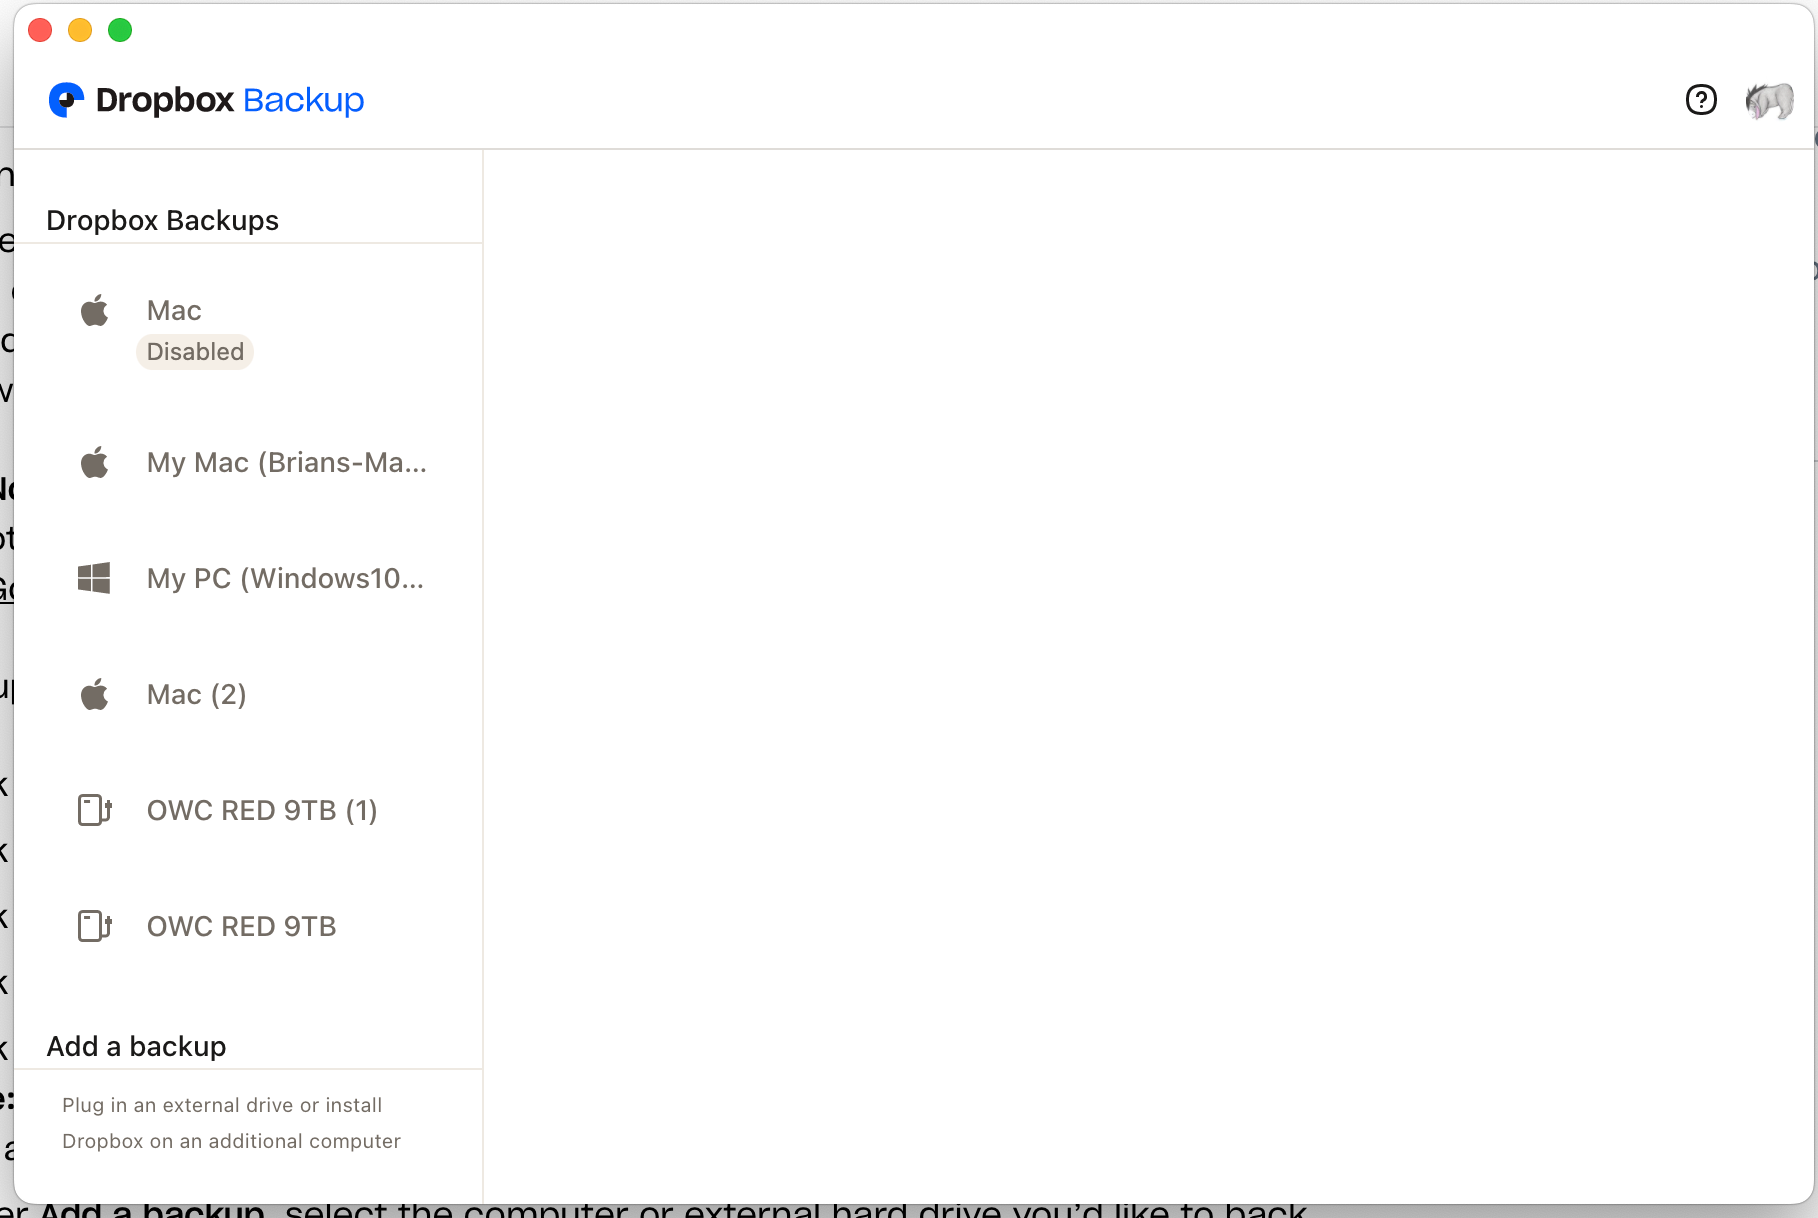Viewport: 1818px width, 1218px height.
Task: Click the Dropbox Backup title text
Action: tap(230, 100)
